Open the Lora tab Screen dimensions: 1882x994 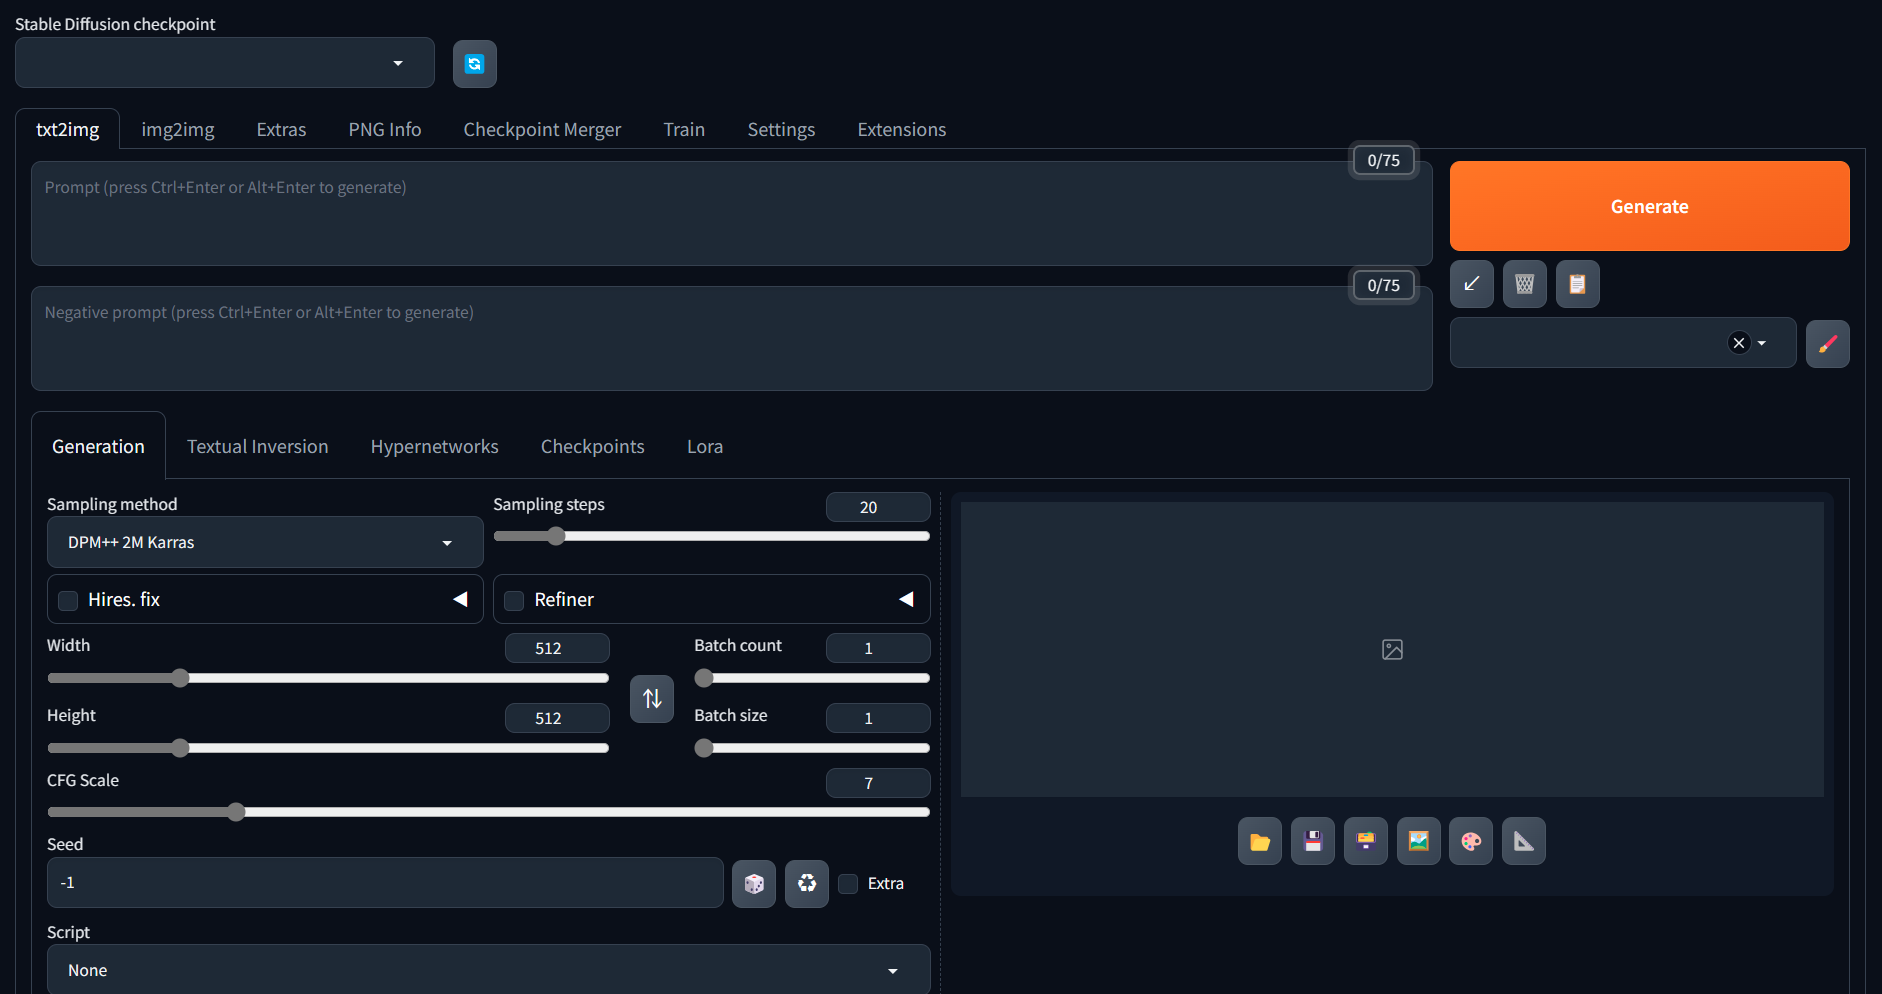(x=704, y=447)
